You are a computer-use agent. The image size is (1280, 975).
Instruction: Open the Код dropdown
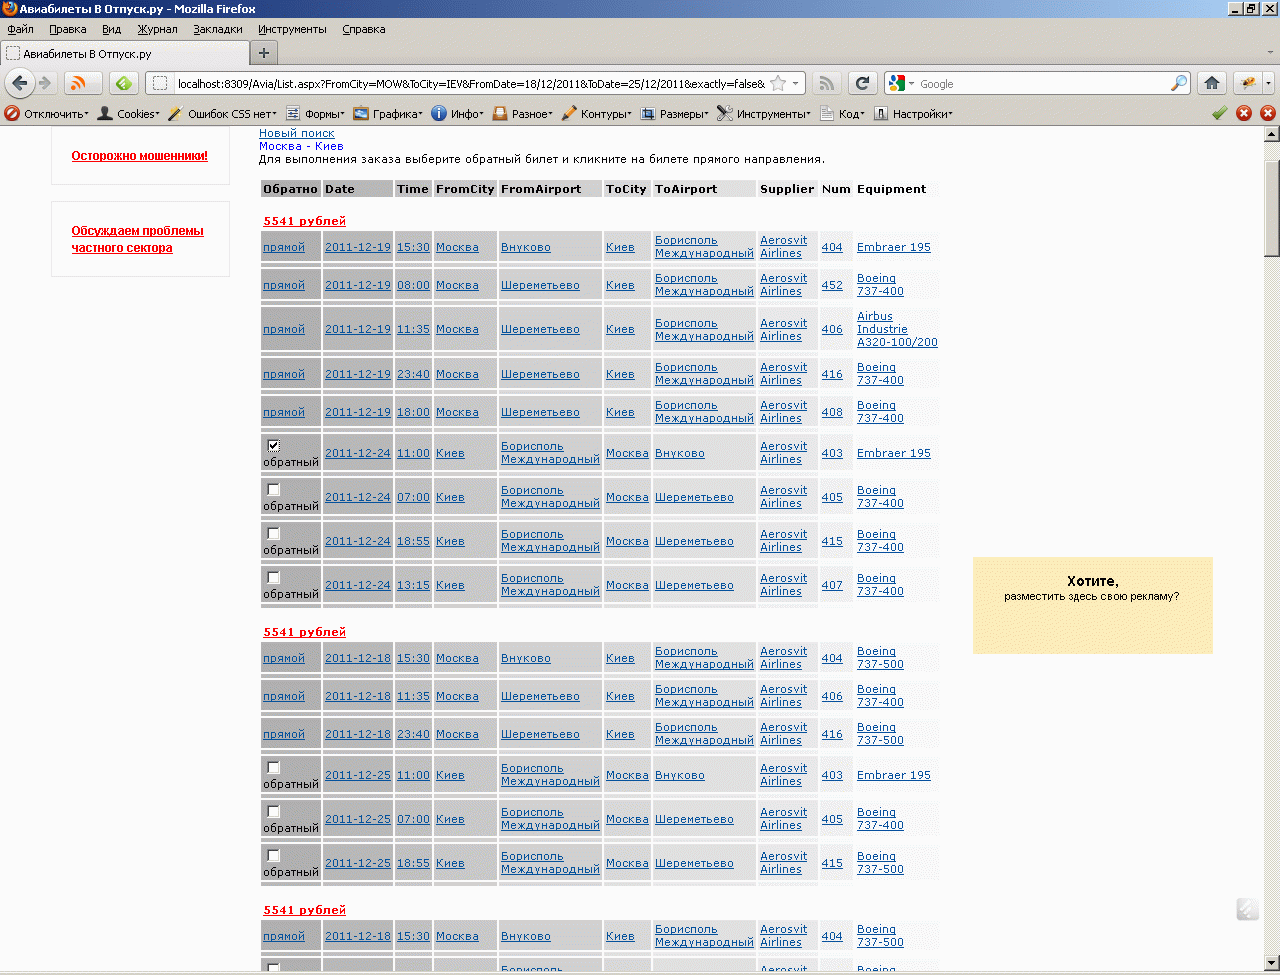(843, 114)
